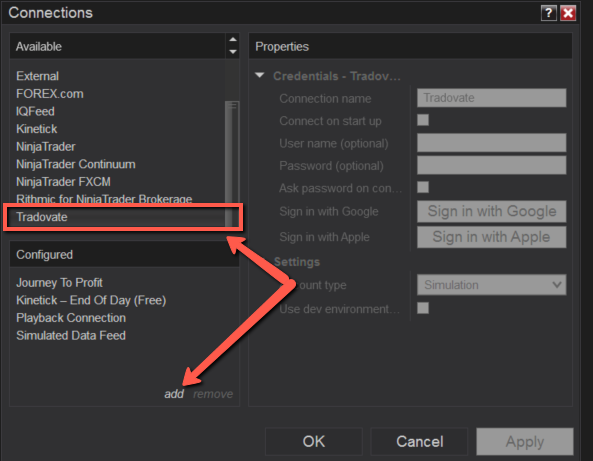Click the Available list down arrow
593x461 pixels.
[x=233, y=52]
